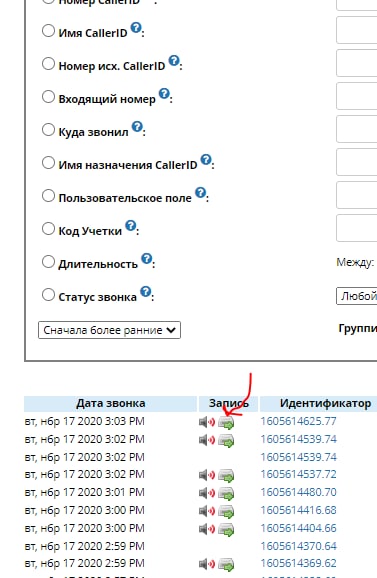Click the Код Учетки input field
377x578 pixels.
pos(357,228)
